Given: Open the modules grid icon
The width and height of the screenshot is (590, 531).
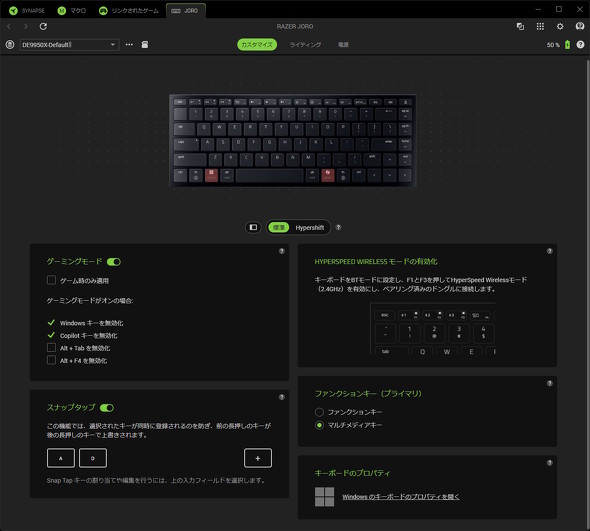Looking at the screenshot, I should (x=540, y=26).
